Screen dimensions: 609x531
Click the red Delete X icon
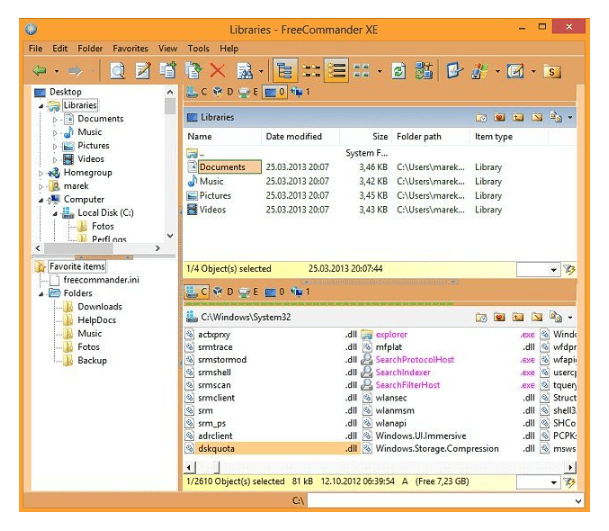(x=218, y=71)
